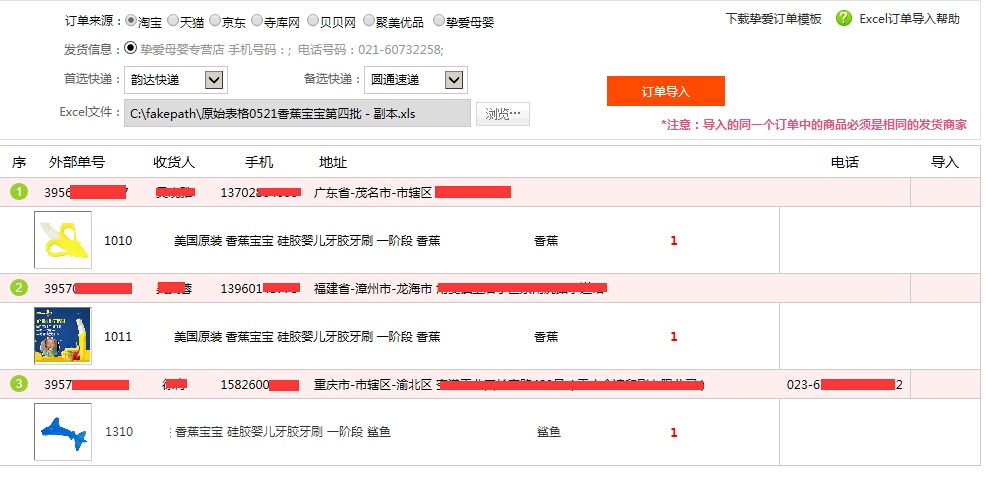The image size is (985, 485).
Task: Choose 聚美优品 order source option
Action: (369, 21)
